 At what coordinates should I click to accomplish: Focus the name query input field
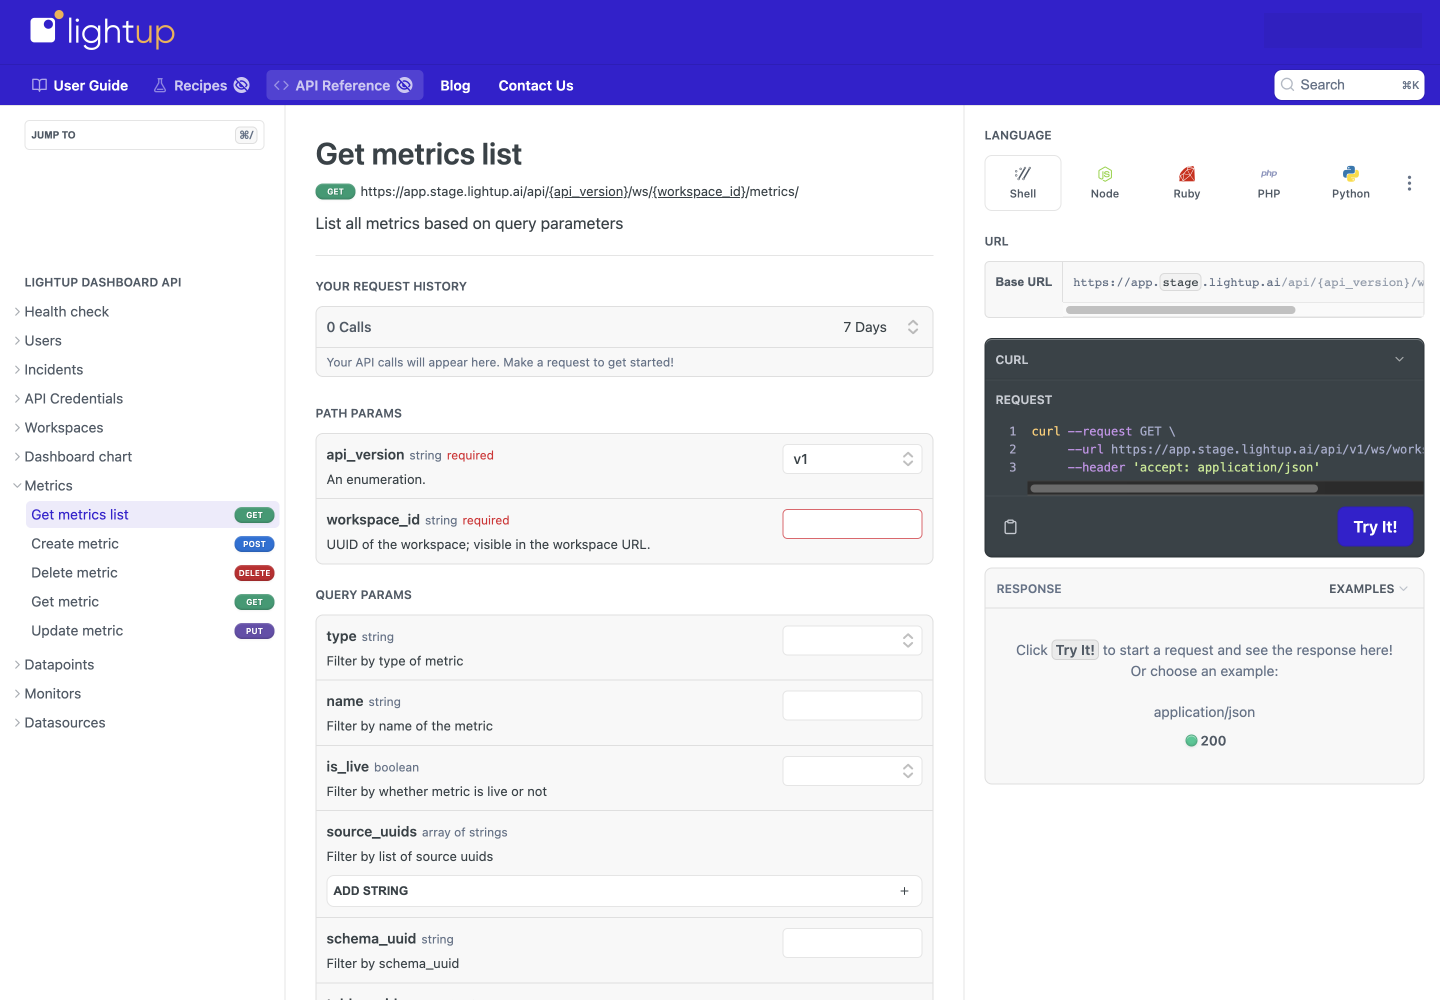(x=852, y=706)
